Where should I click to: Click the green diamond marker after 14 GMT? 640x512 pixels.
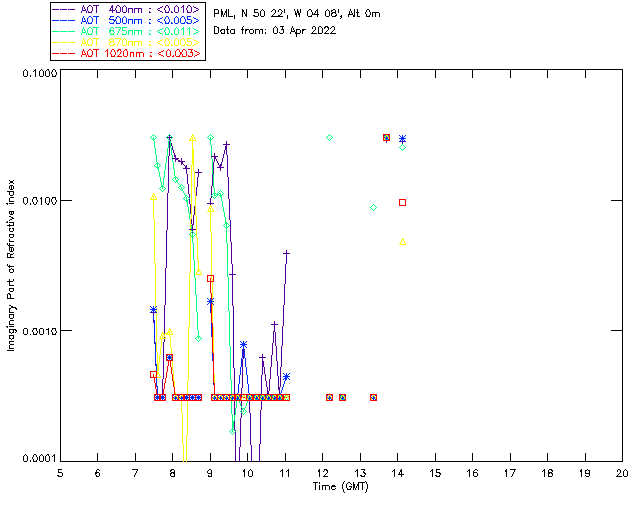point(402,147)
